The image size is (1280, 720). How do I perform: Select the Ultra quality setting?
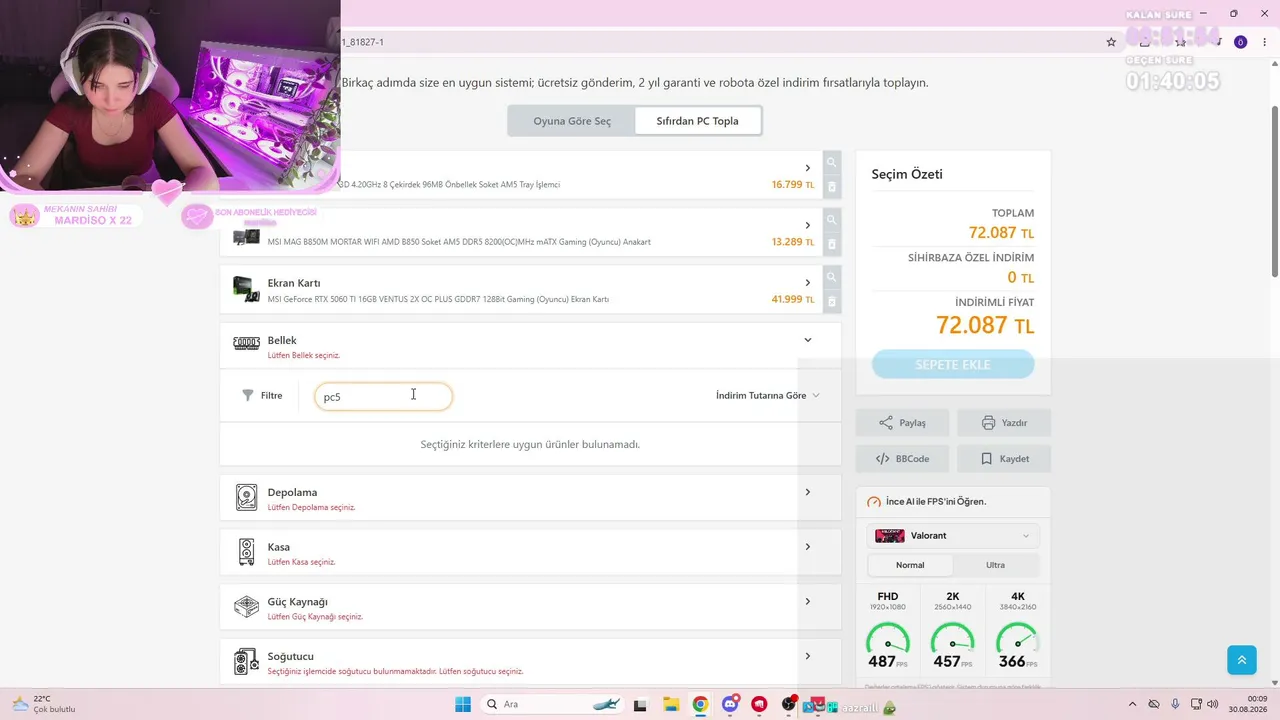[996, 565]
